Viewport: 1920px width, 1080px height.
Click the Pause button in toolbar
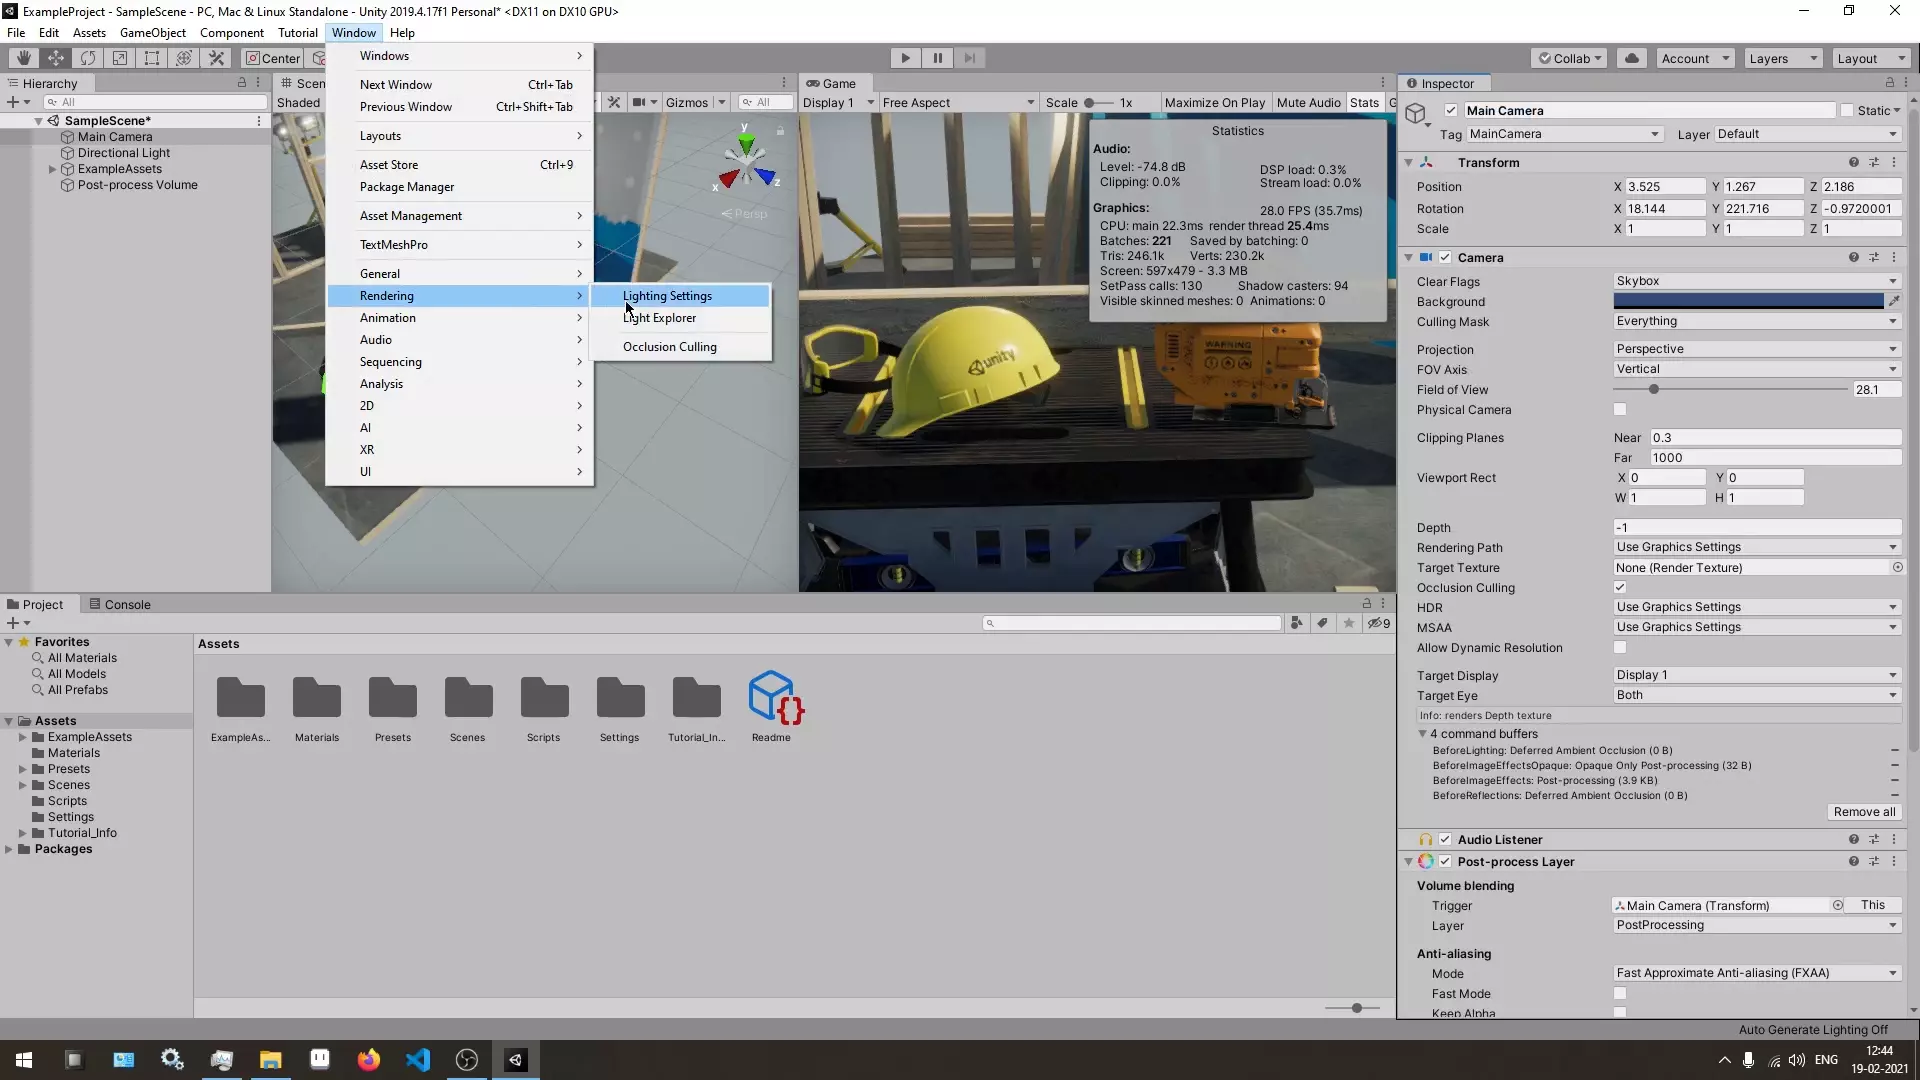938,58
